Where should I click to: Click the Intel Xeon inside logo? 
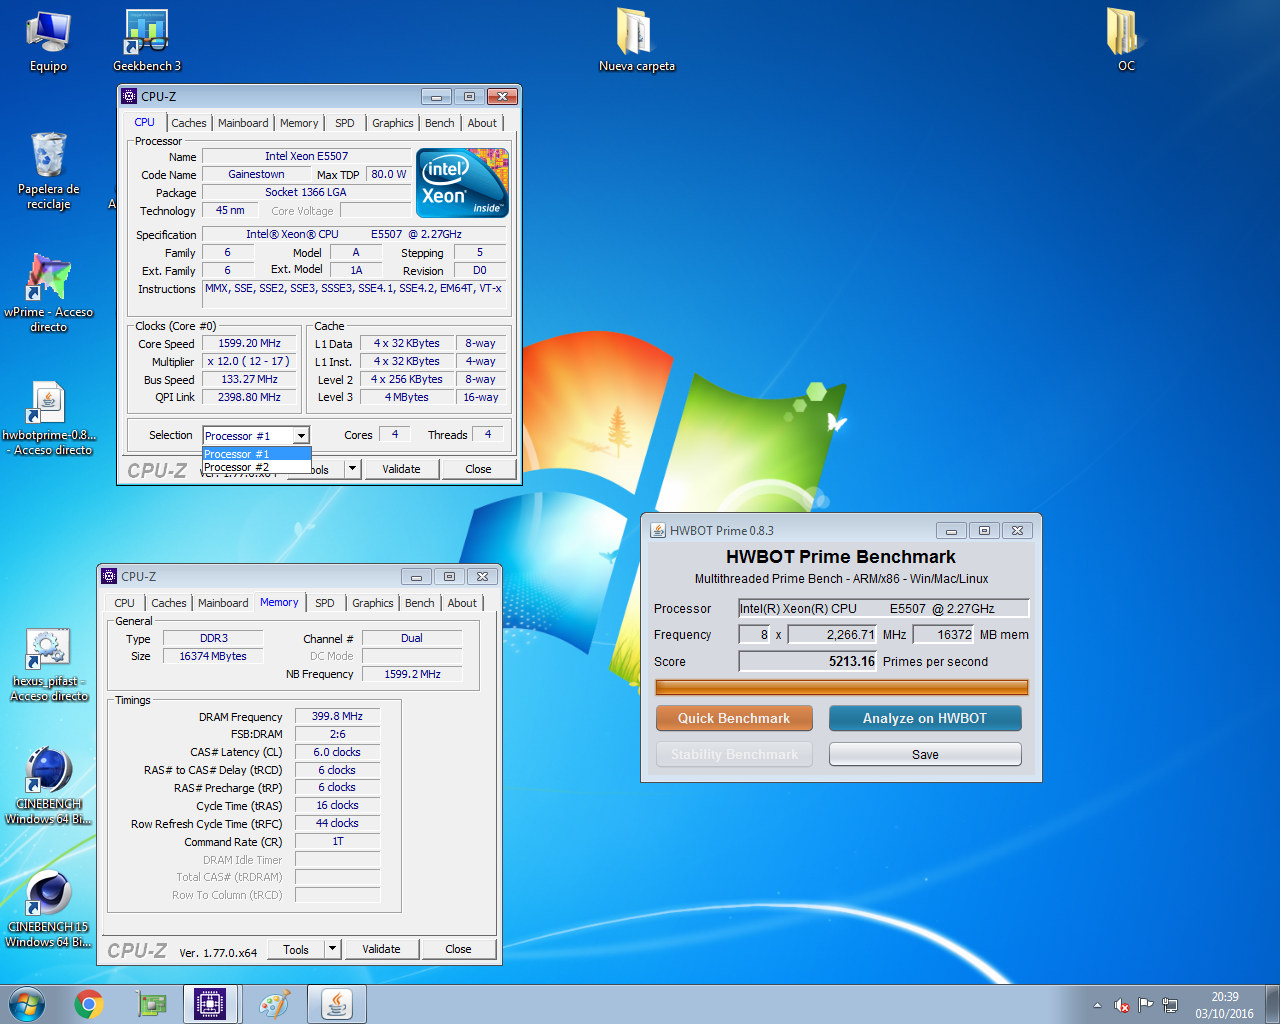point(463,183)
